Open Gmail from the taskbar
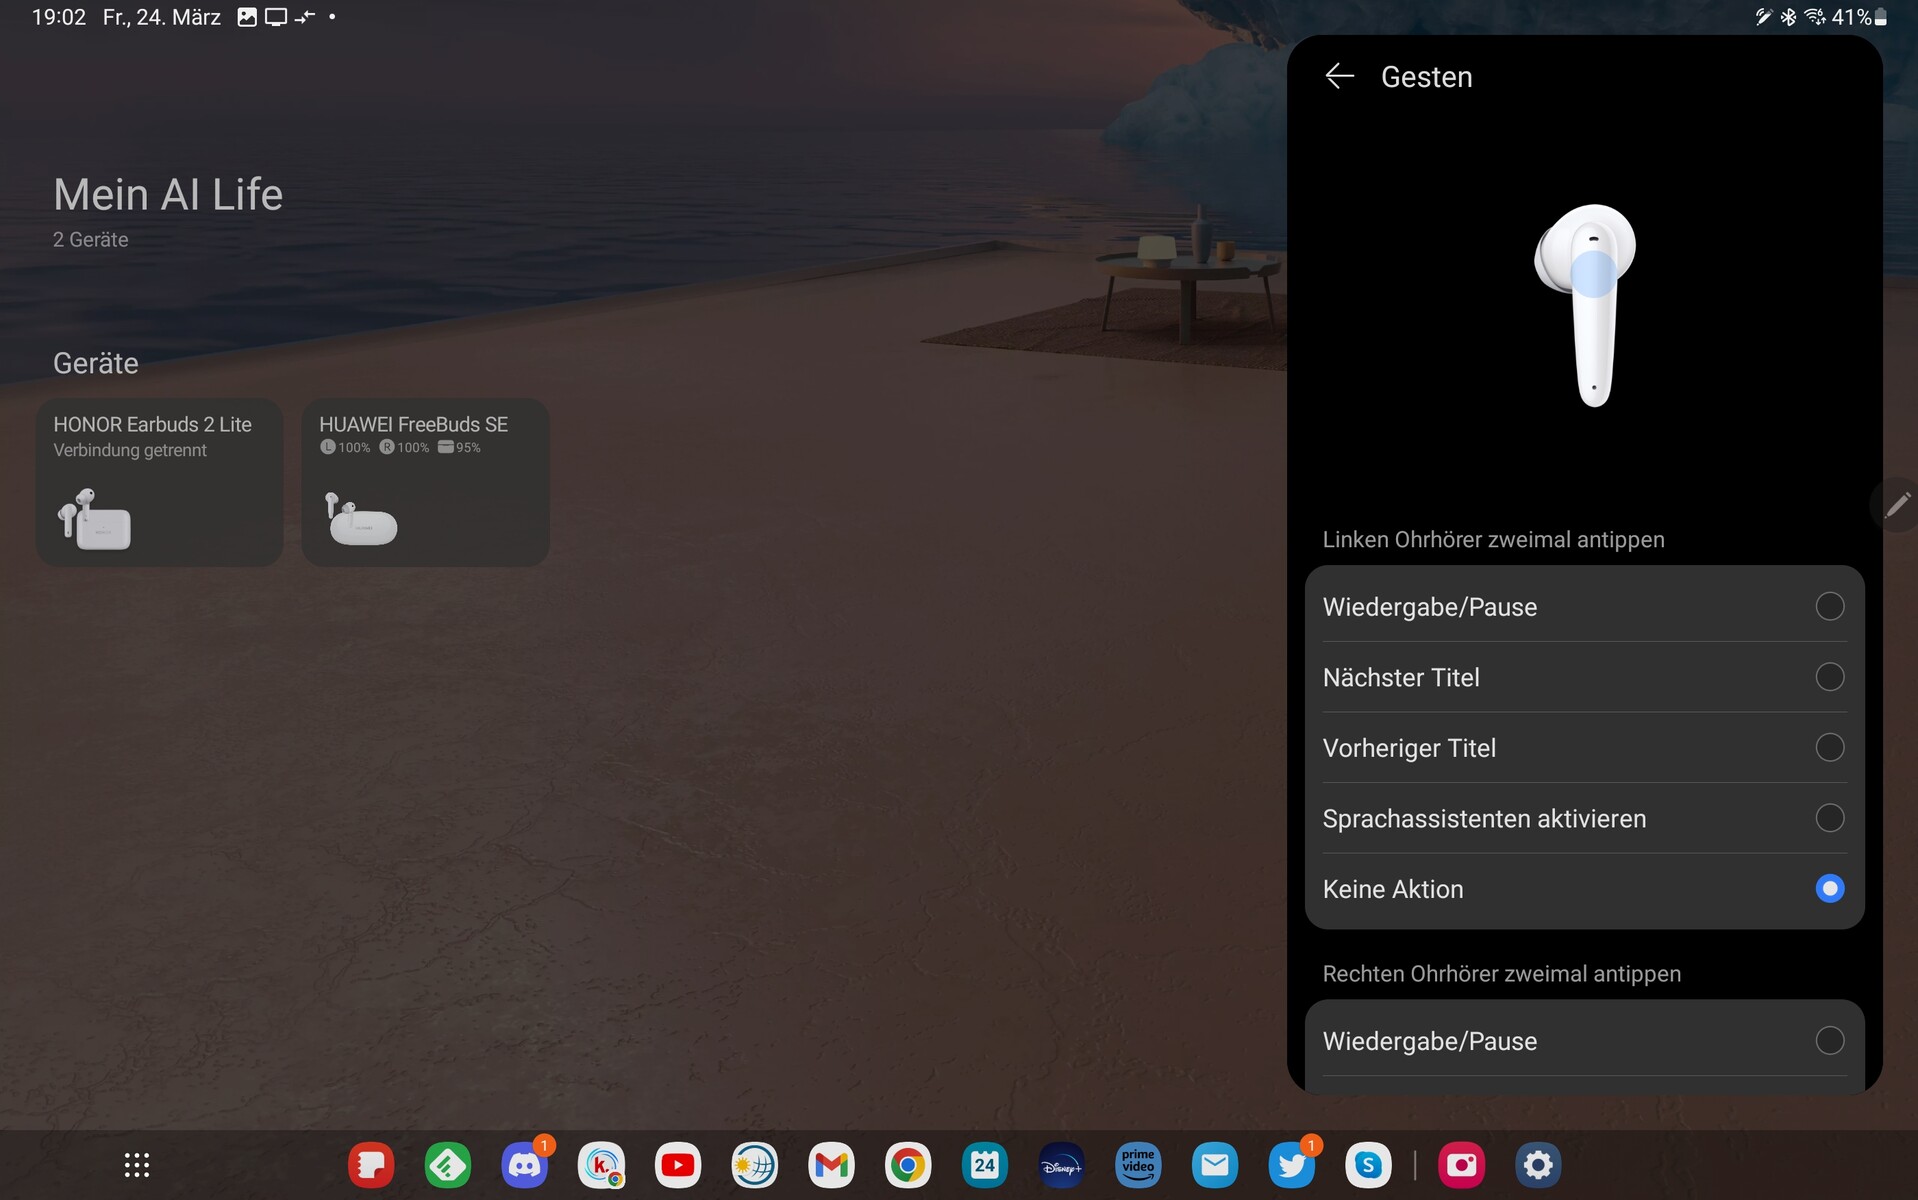The height and width of the screenshot is (1200, 1918). (x=831, y=1165)
